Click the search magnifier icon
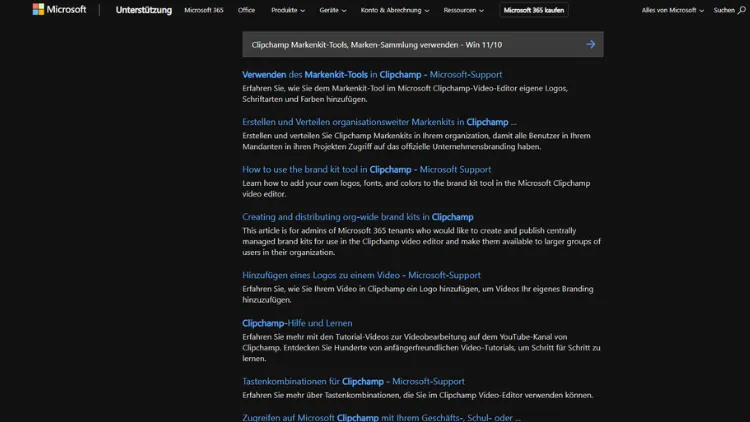Viewport: 750px width, 422px height. pyautogui.click(x=741, y=10)
